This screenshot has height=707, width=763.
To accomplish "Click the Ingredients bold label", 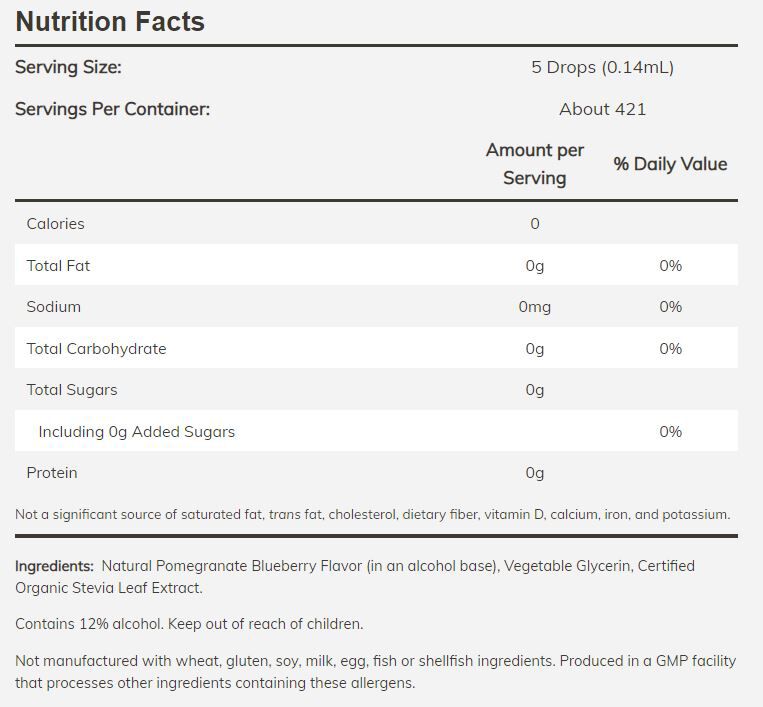I will tap(54, 566).
